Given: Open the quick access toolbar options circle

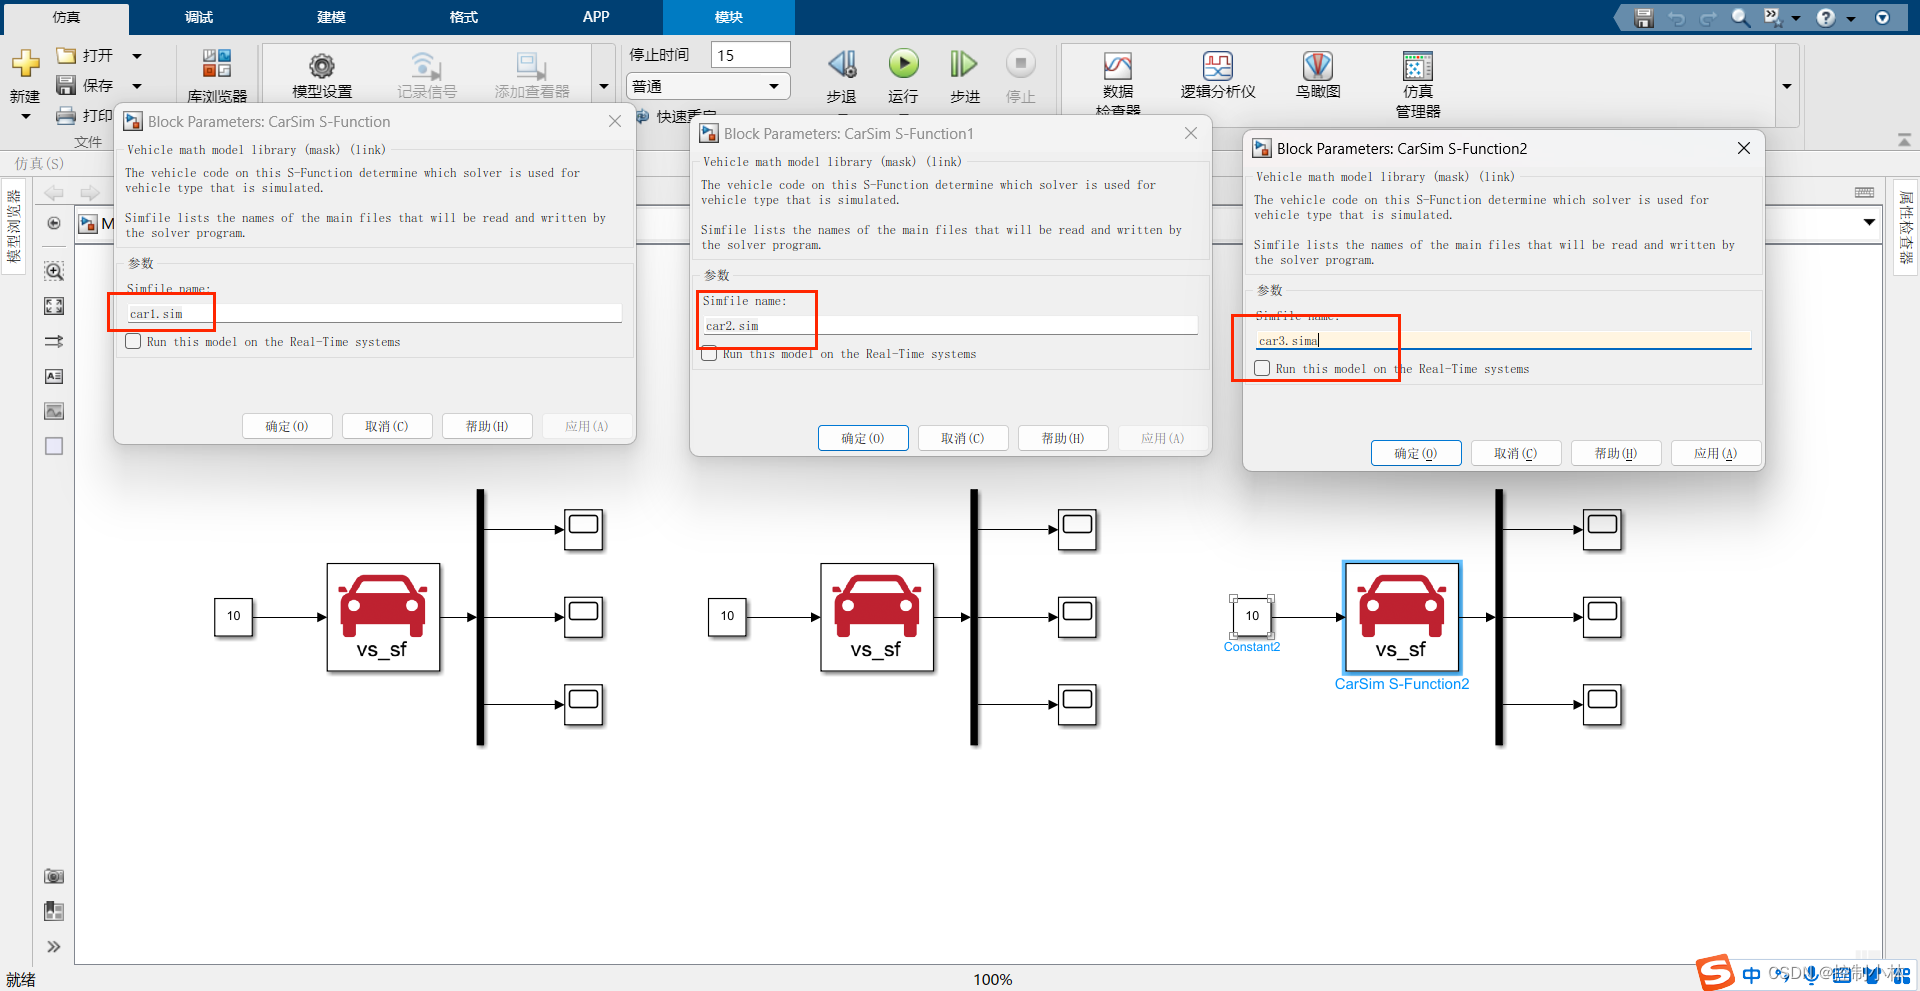Looking at the screenshot, I should [x=1883, y=18].
